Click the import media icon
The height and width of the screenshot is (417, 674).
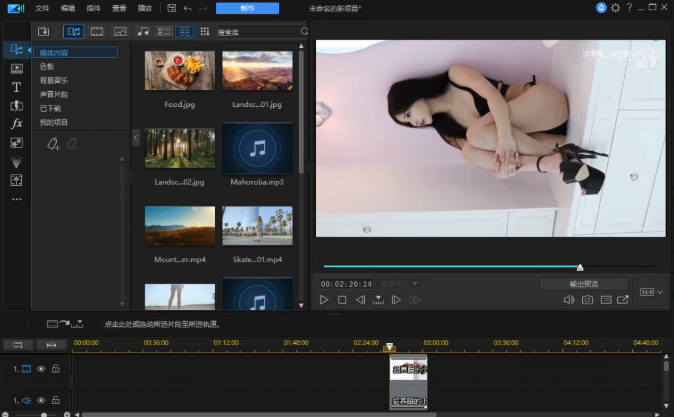coord(43,31)
